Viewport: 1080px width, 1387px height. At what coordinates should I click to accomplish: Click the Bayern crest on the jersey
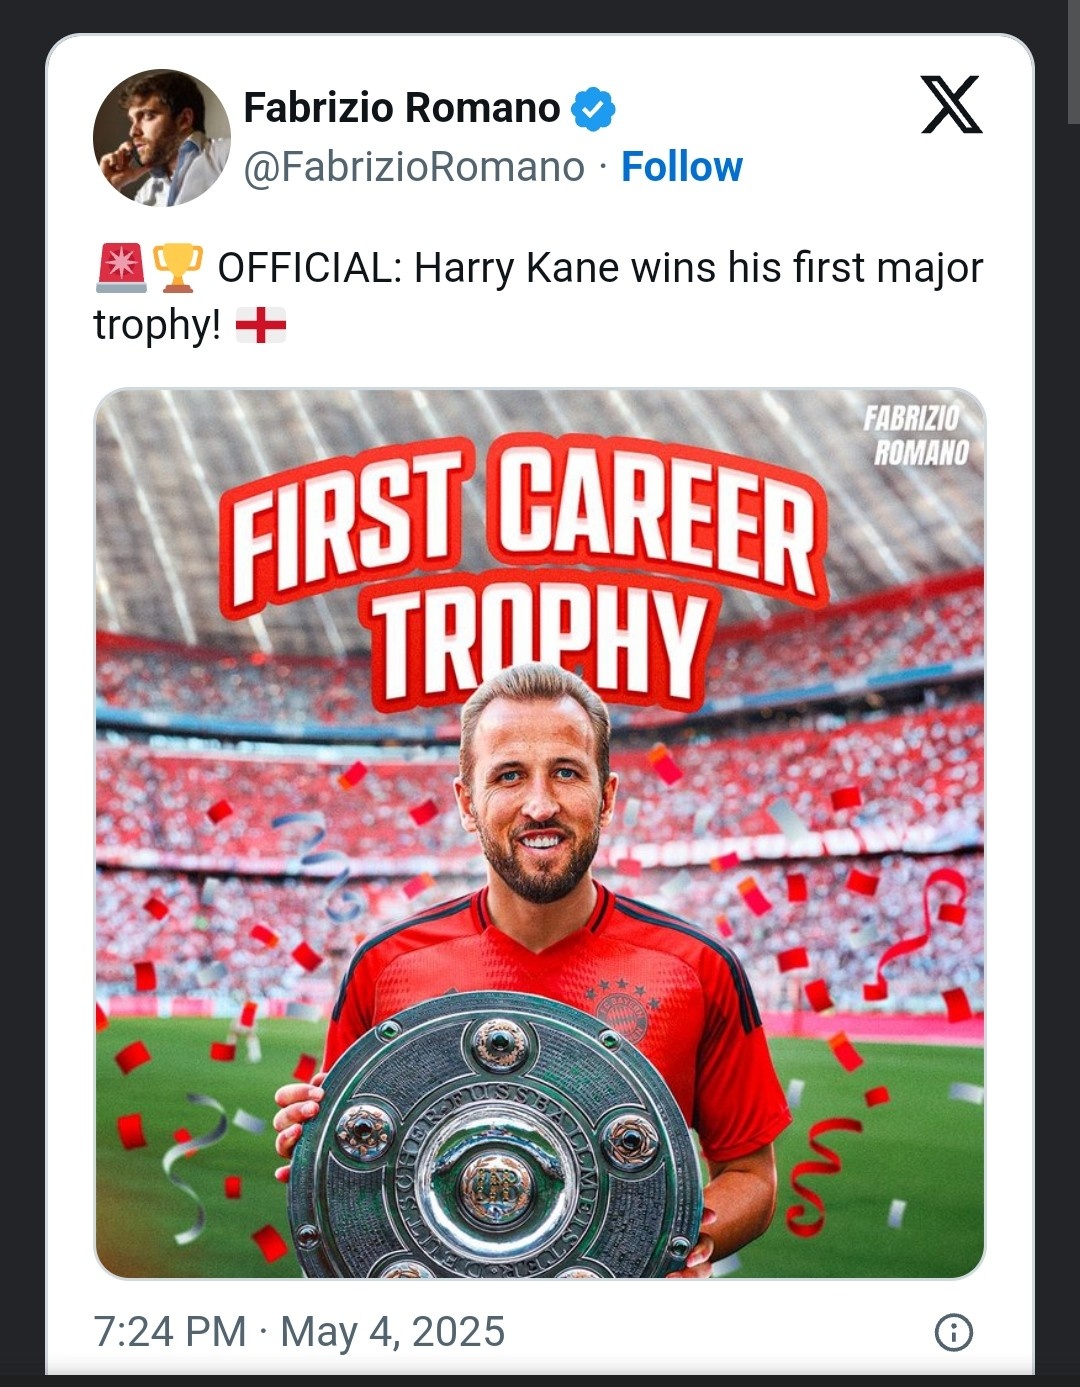(622, 1015)
